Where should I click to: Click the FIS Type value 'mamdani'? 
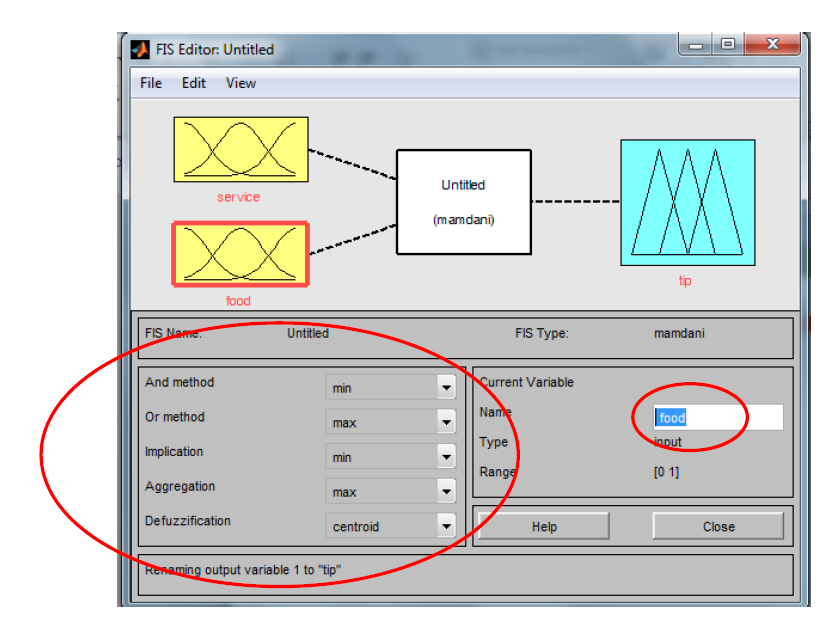[679, 333]
